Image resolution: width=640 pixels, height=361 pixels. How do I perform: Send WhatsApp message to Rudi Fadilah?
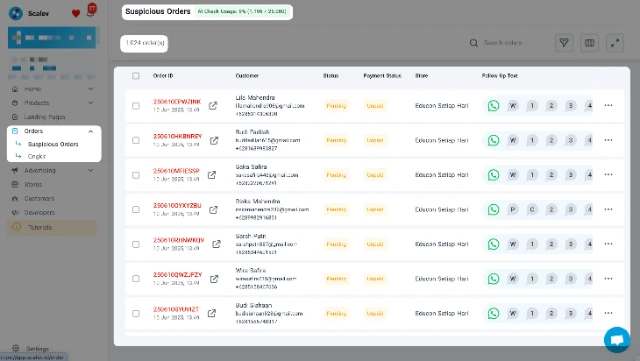tap(493, 140)
